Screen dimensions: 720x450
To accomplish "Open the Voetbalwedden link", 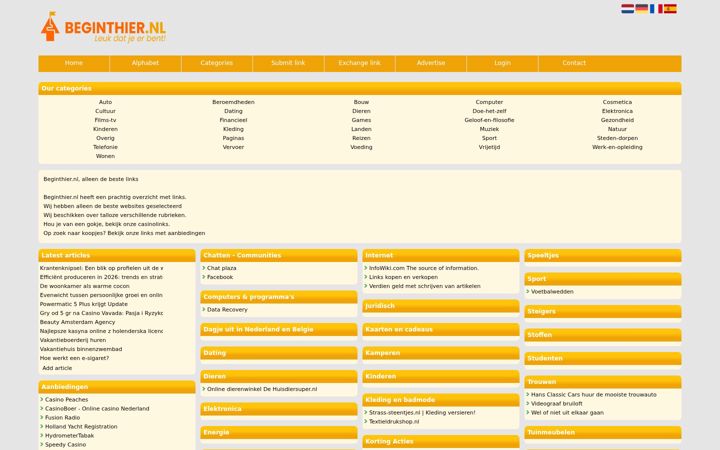I will (x=552, y=292).
